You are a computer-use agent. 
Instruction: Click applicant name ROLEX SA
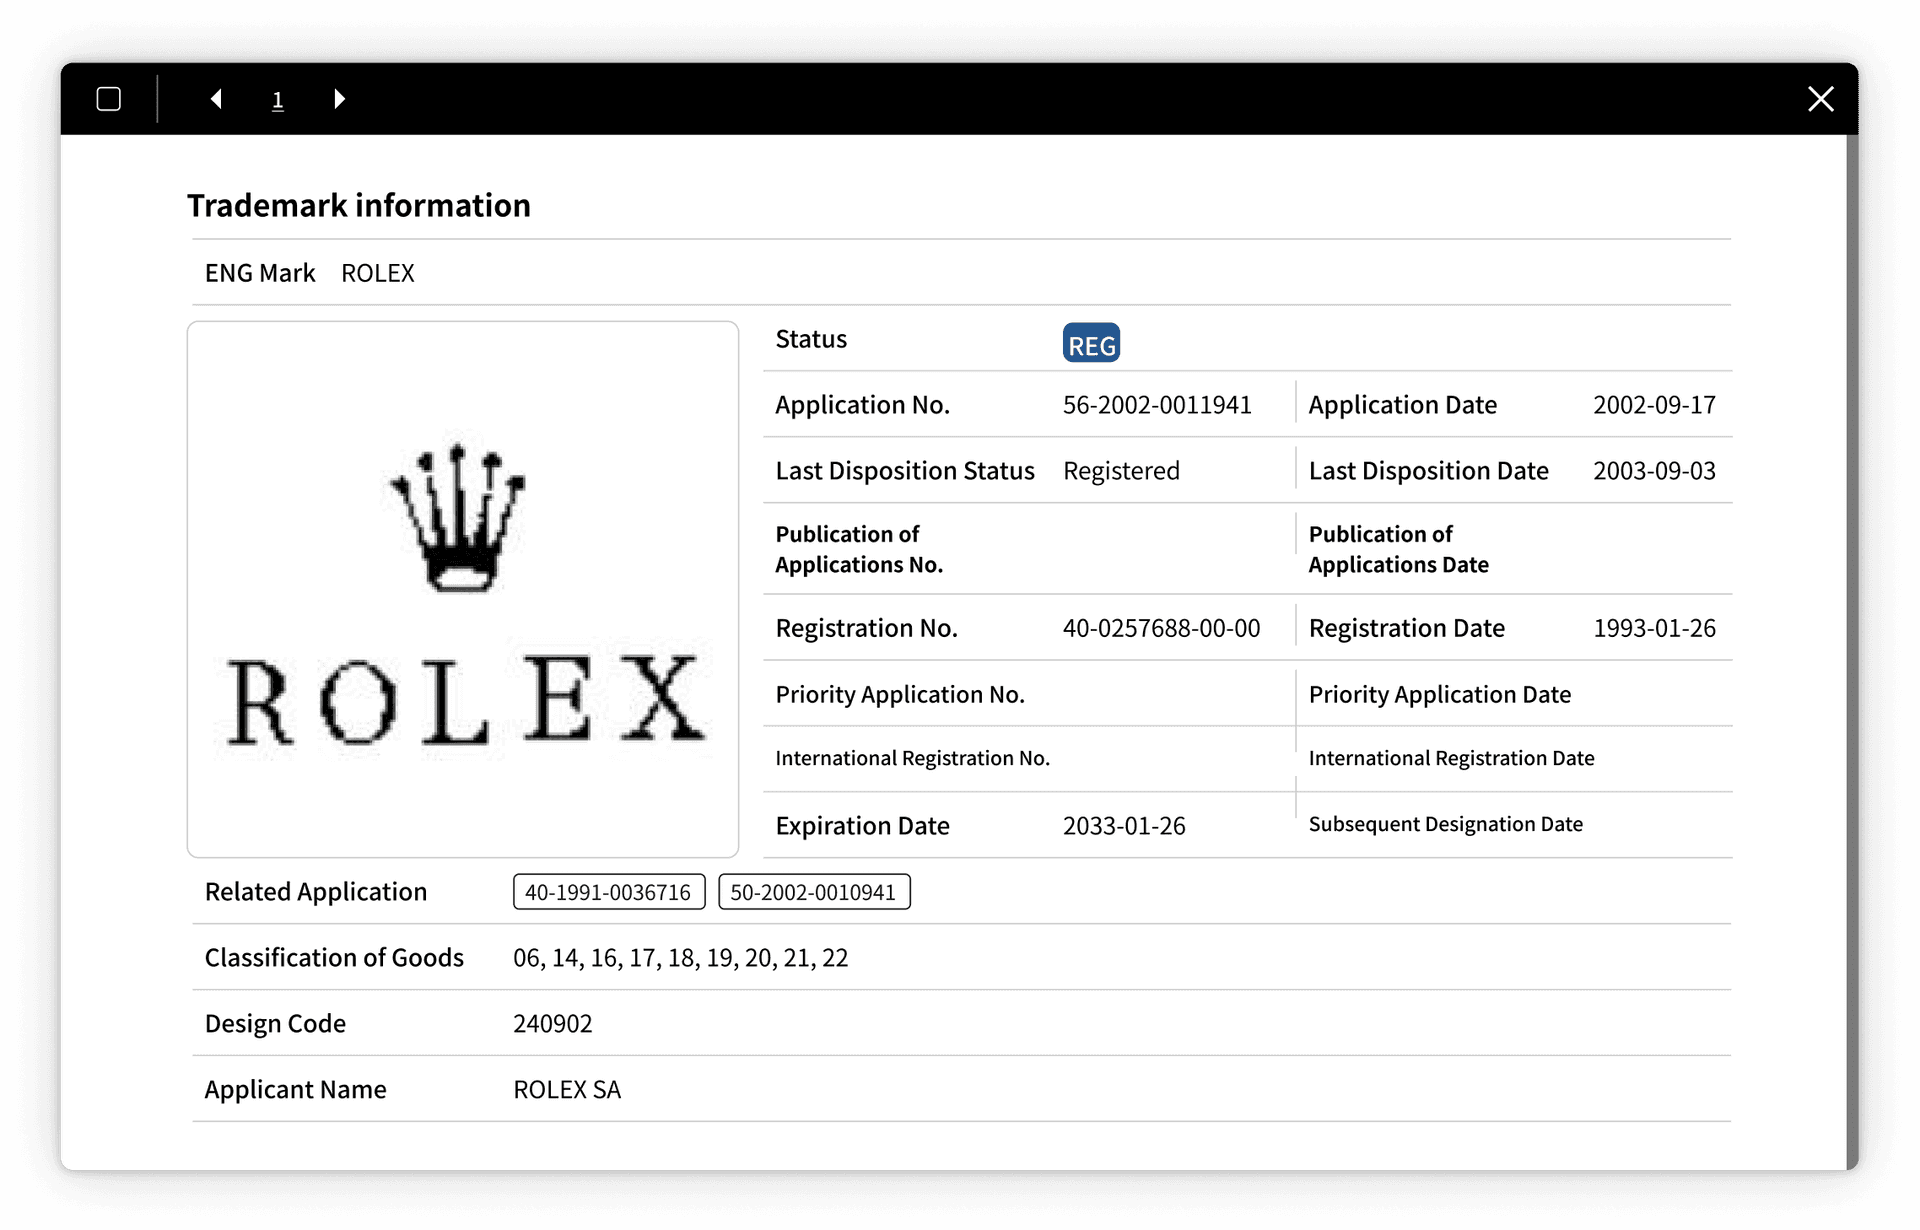[567, 1090]
